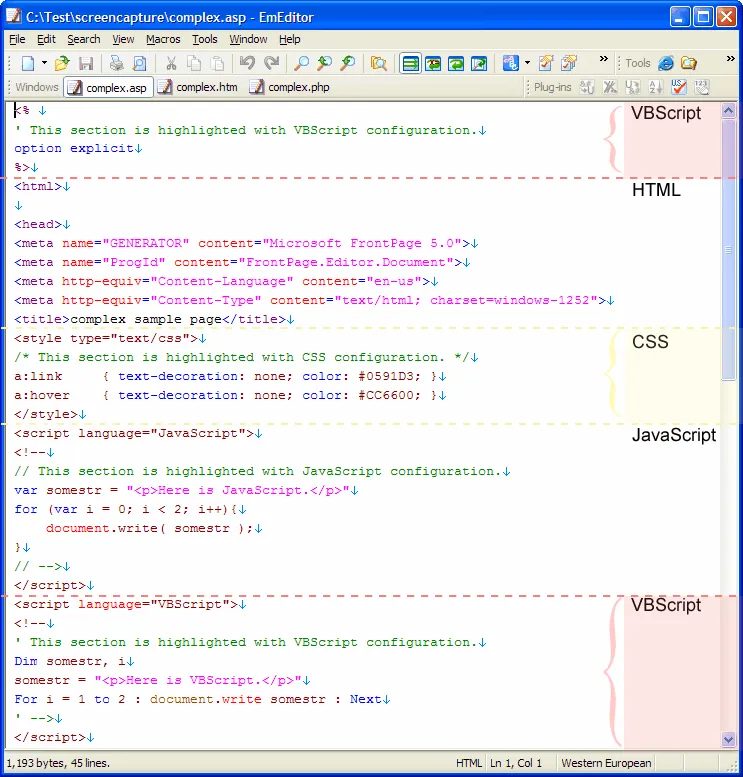Click the 'option explicit' code line
Image resolution: width=743 pixels, height=777 pixels.
[x=78, y=149]
